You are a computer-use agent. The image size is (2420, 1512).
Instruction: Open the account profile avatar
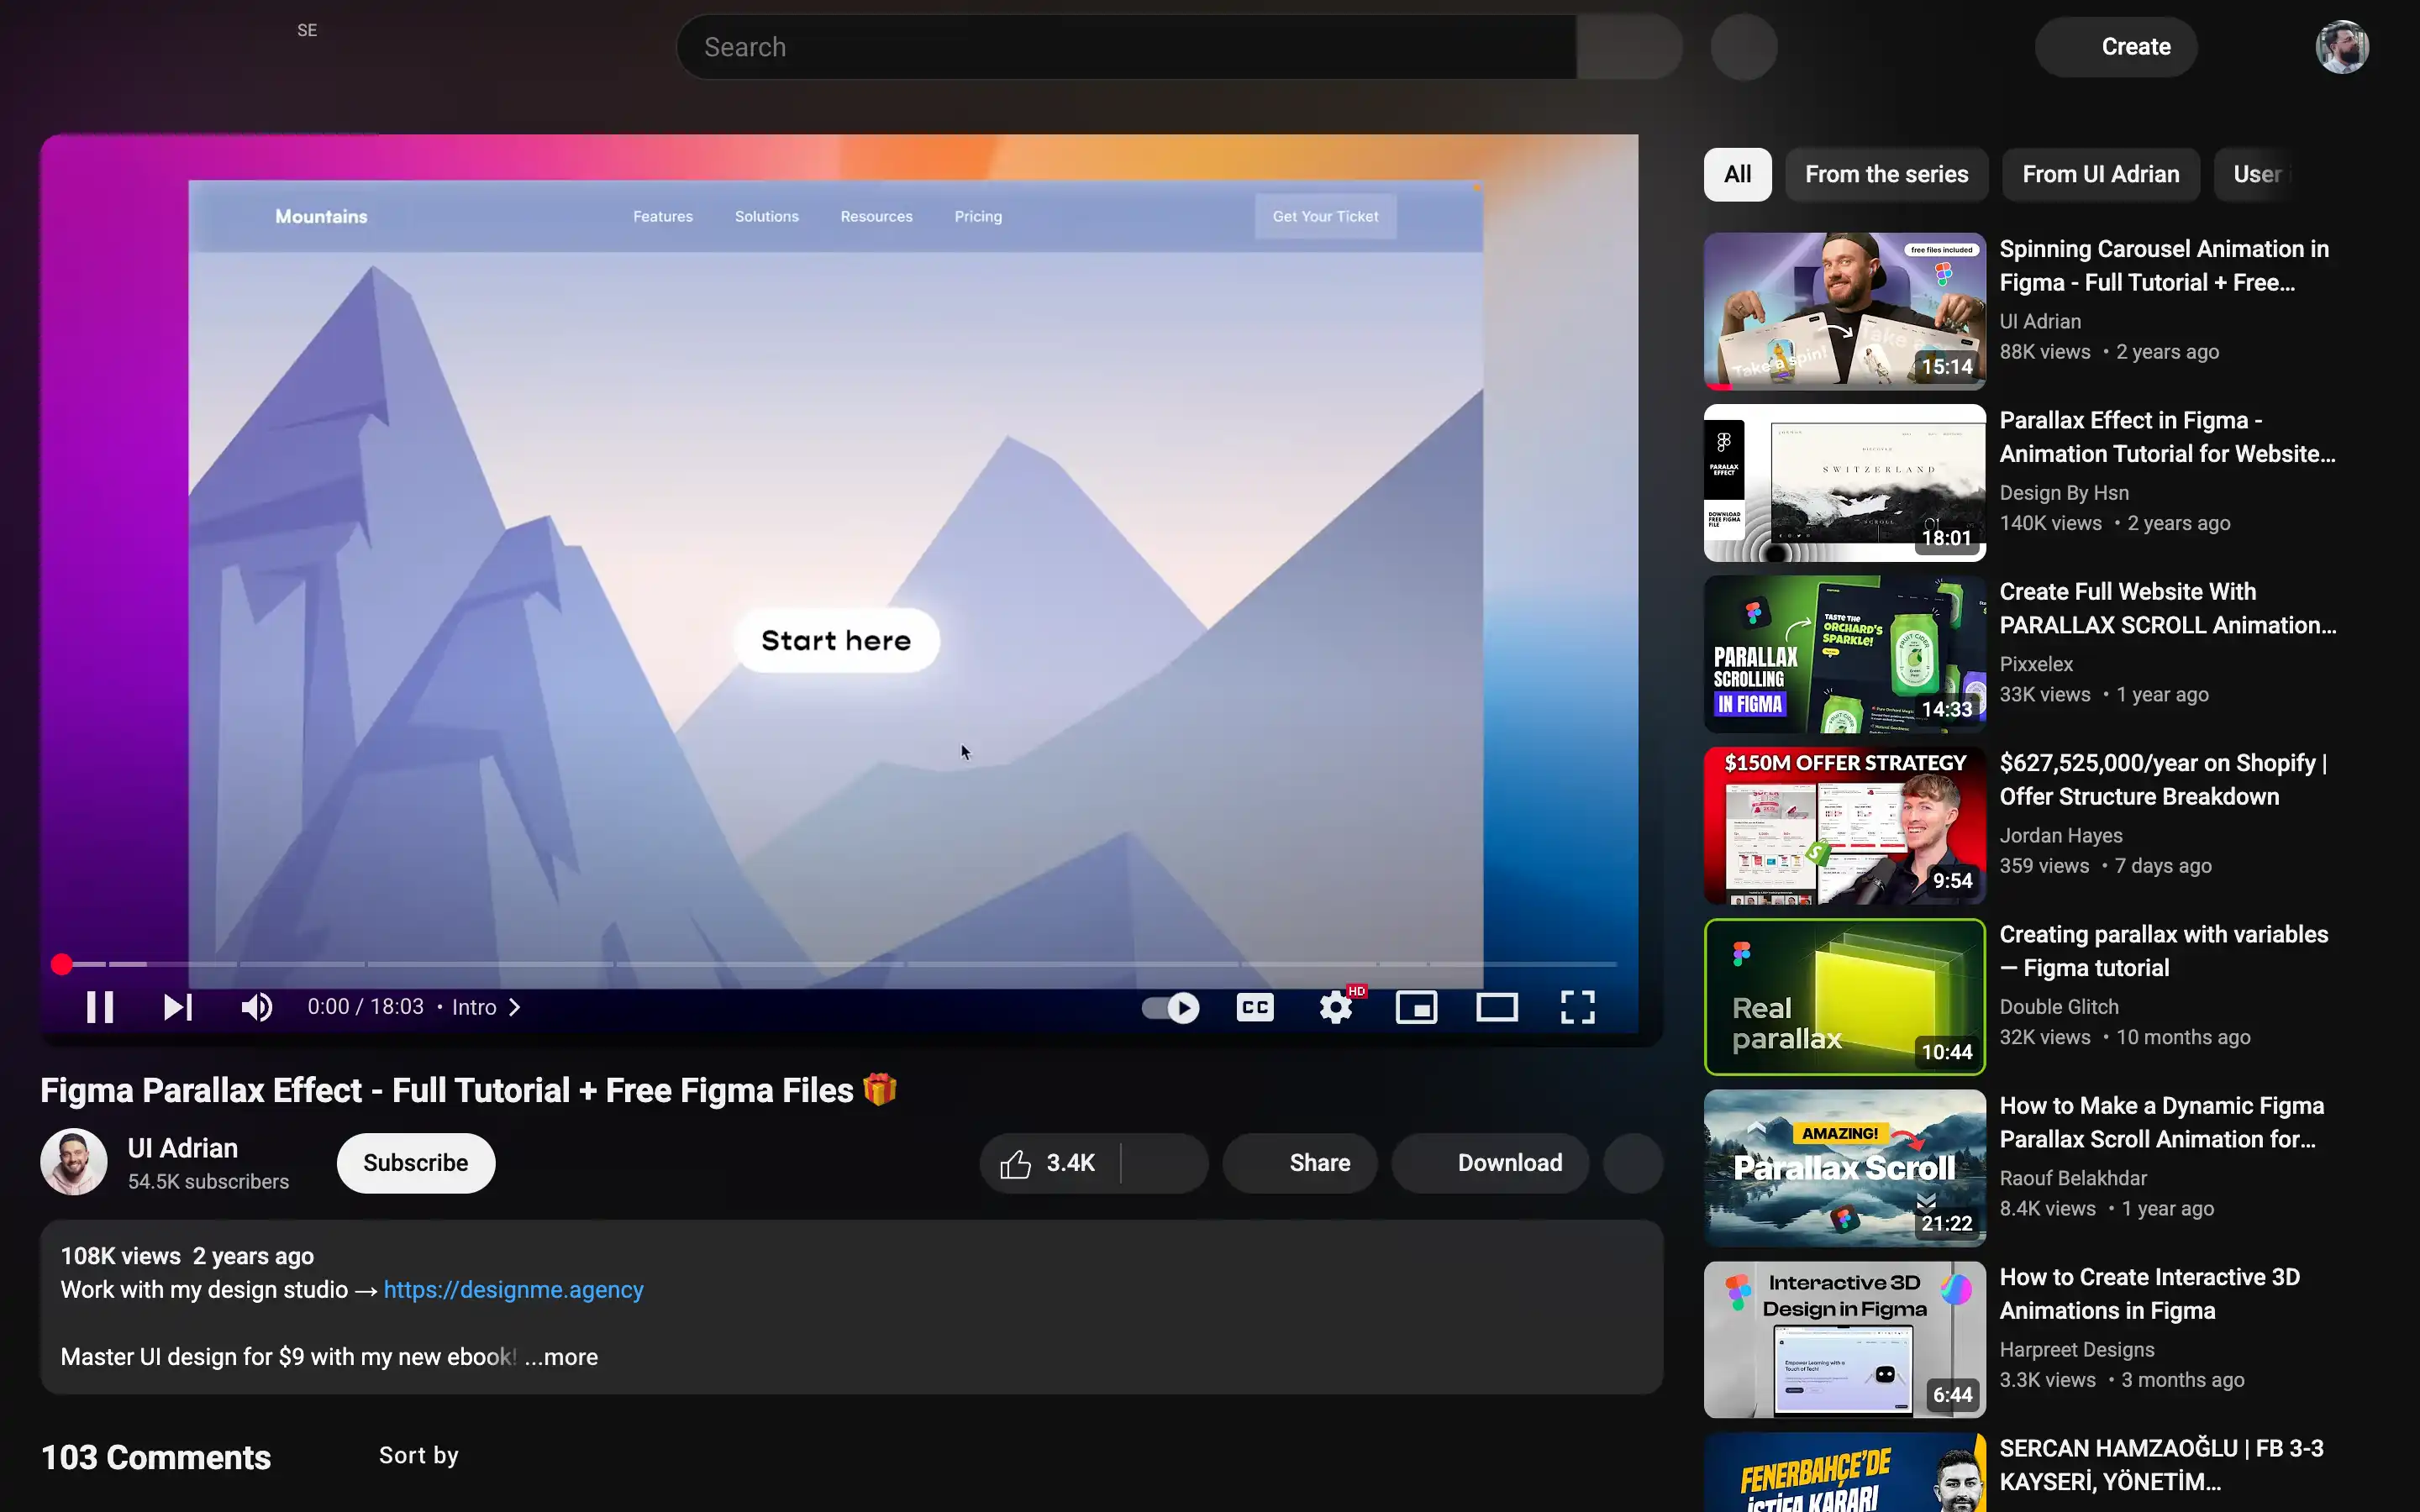(2342, 47)
